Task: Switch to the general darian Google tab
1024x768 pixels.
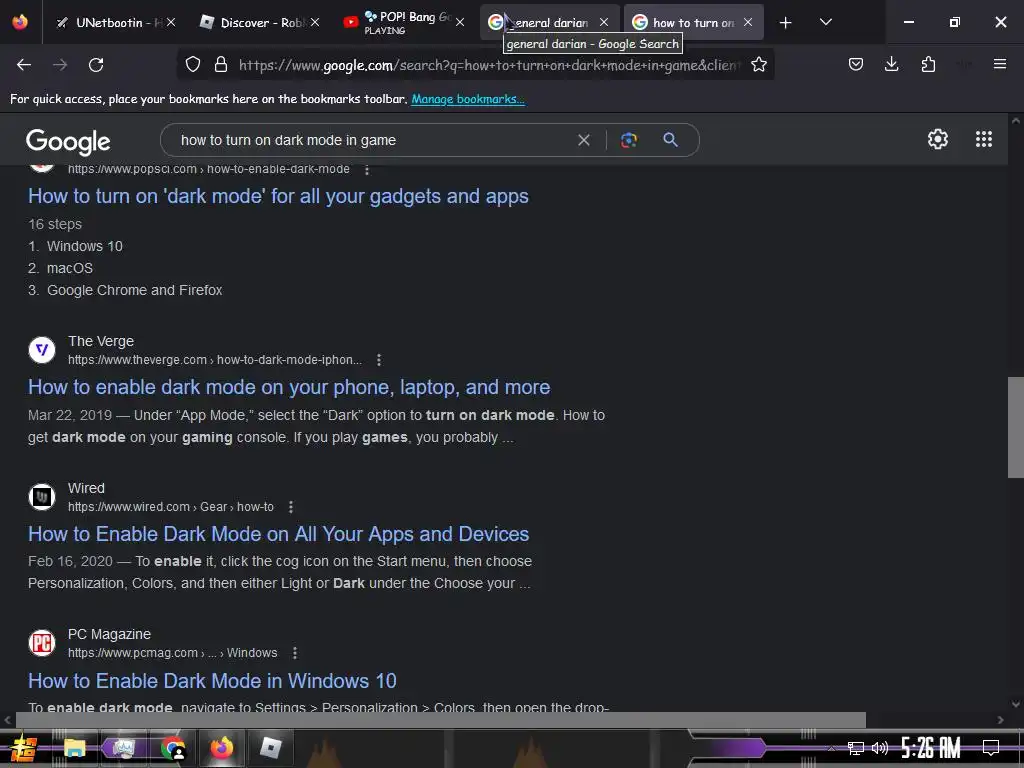Action: [x=549, y=22]
